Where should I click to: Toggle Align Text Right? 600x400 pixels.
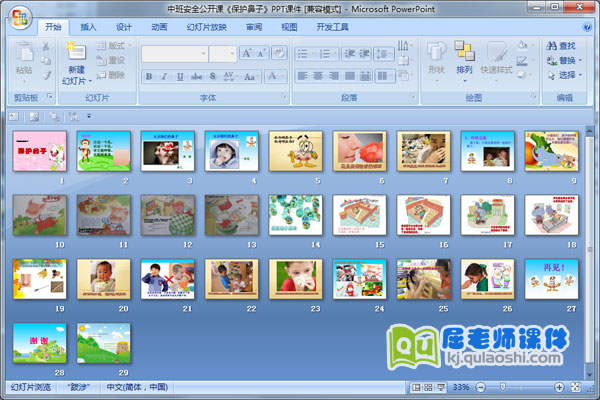tap(334, 76)
